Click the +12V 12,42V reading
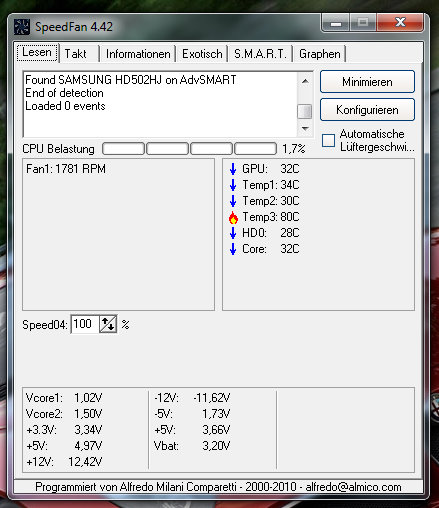Viewport: 439px width, 508px height. [64, 462]
